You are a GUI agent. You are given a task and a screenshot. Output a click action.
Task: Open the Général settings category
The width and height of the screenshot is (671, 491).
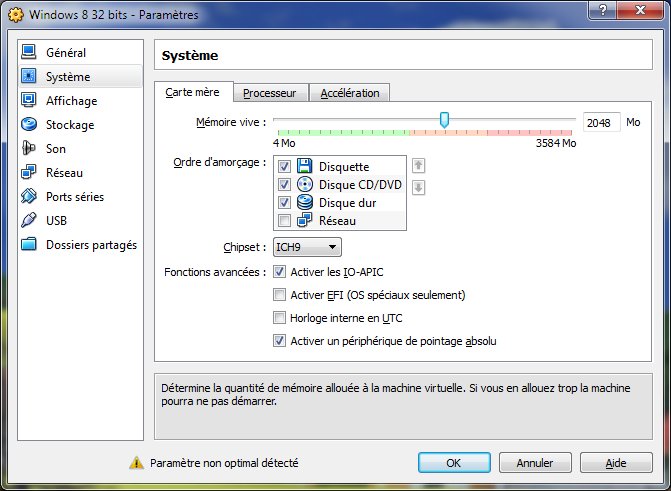click(80, 52)
